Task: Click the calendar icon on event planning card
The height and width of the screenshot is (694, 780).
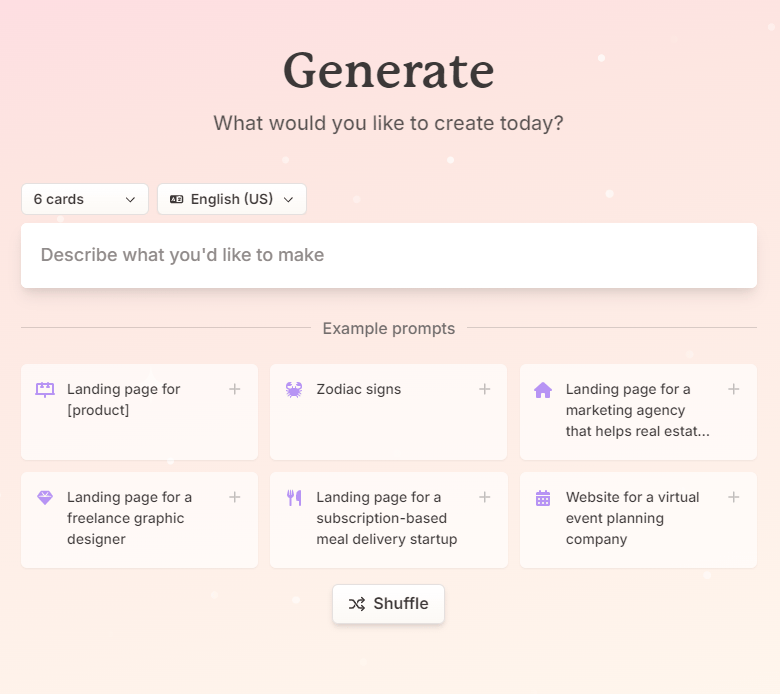Action: 543,498
